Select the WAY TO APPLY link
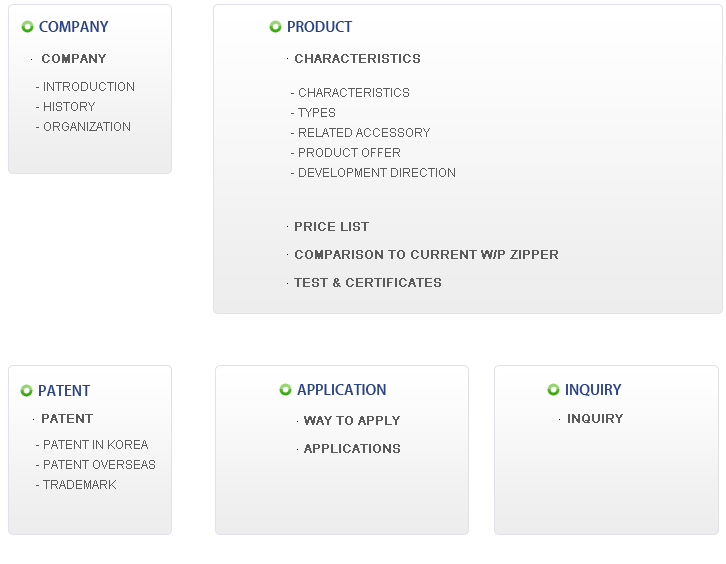The height and width of the screenshot is (564, 726). pyautogui.click(x=352, y=420)
